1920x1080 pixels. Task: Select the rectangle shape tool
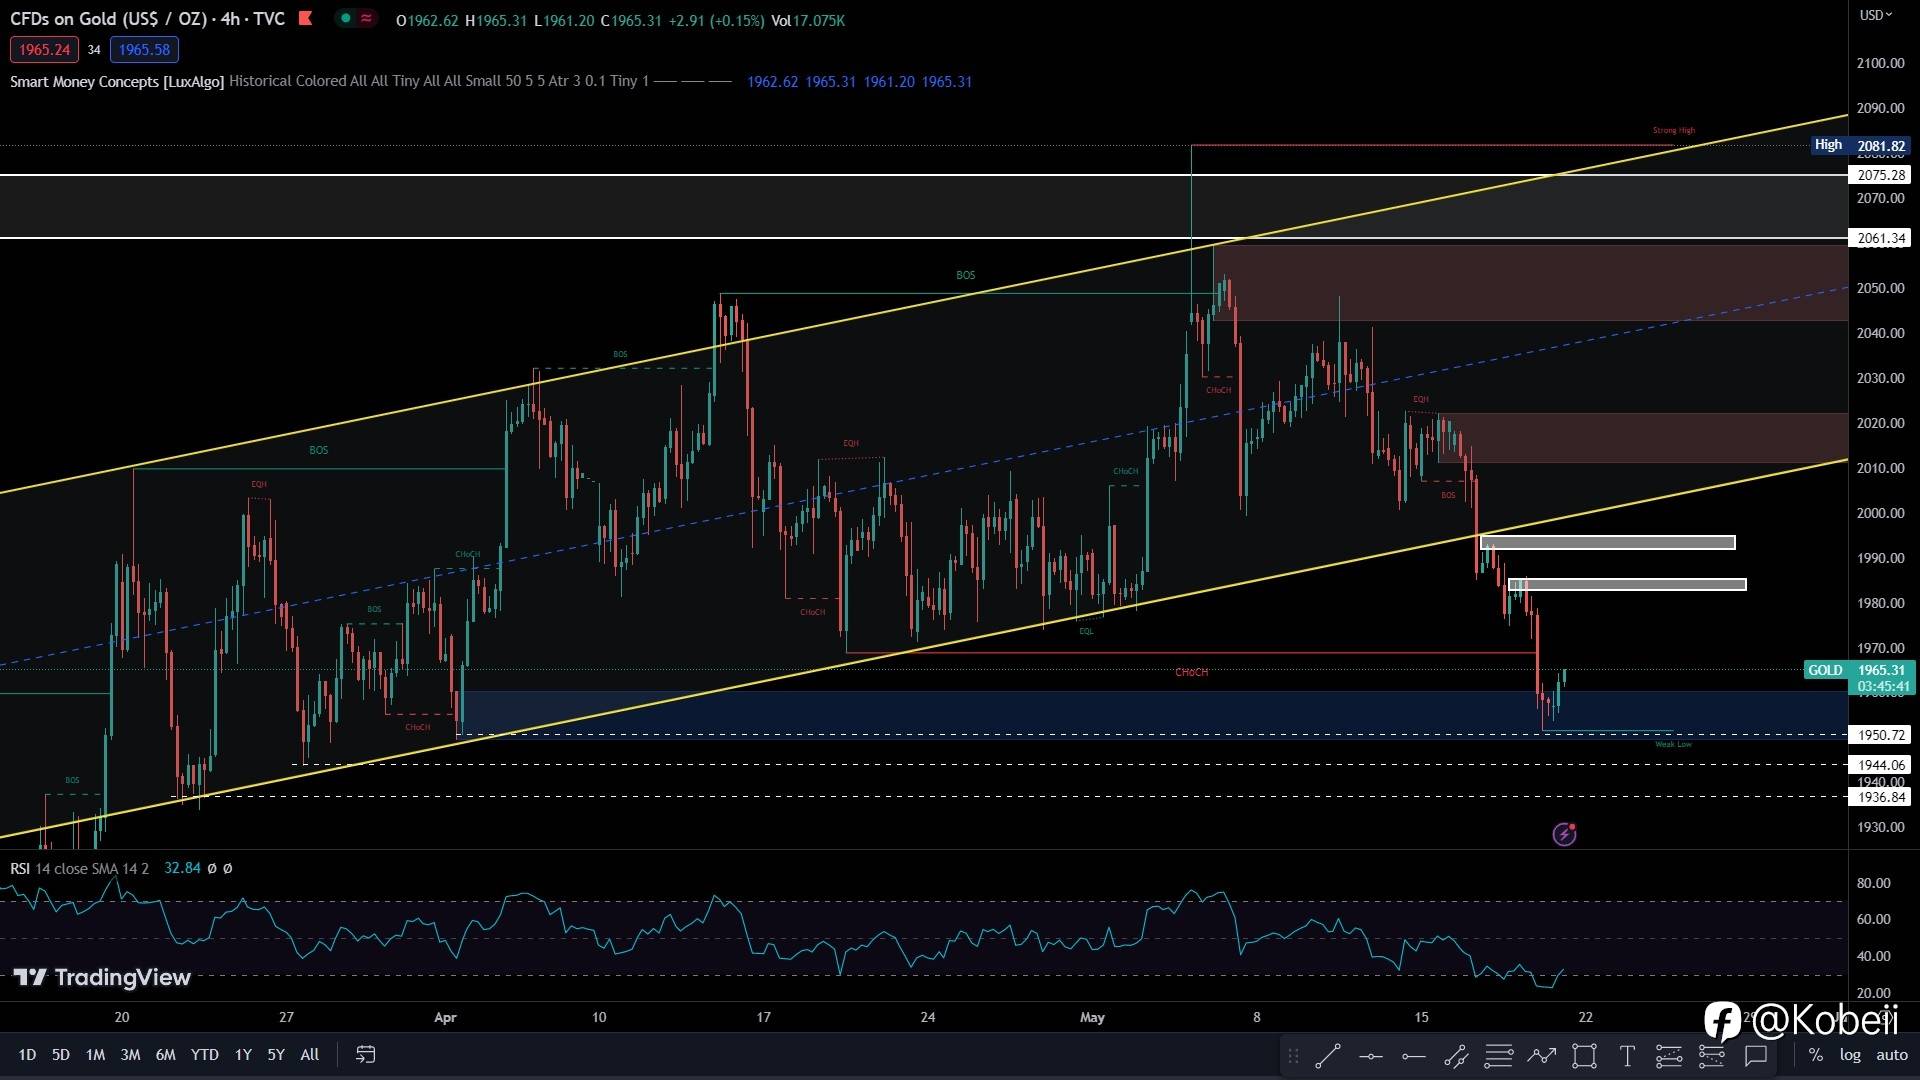pos(1584,1055)
